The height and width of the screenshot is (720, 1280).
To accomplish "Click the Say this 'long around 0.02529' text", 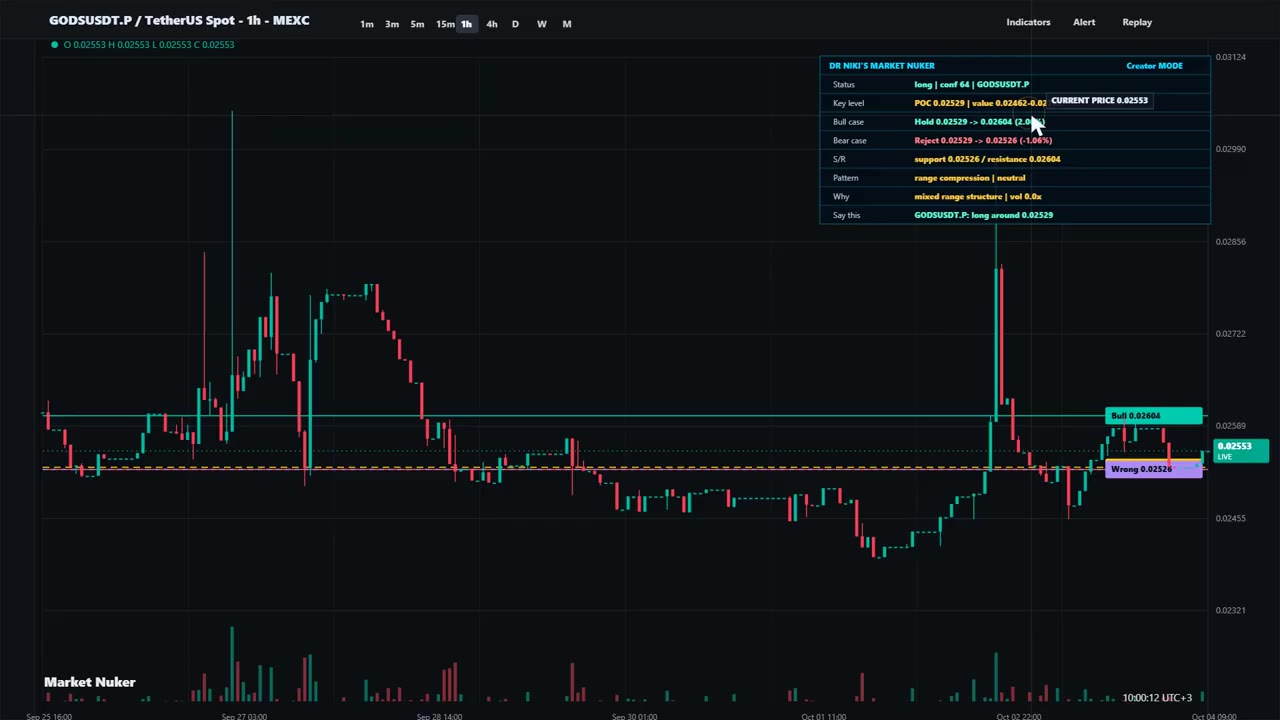I will (983, 215).
